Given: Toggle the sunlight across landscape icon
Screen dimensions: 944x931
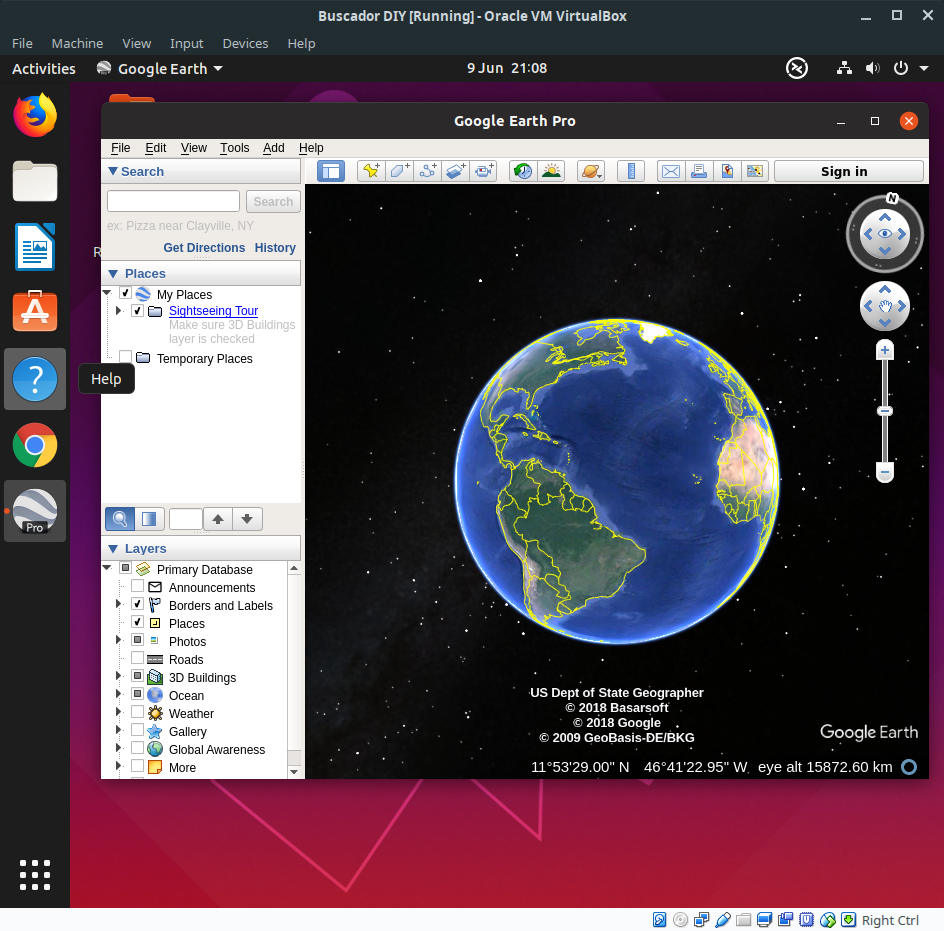Looking at the screenshot, I should (551, 171).
